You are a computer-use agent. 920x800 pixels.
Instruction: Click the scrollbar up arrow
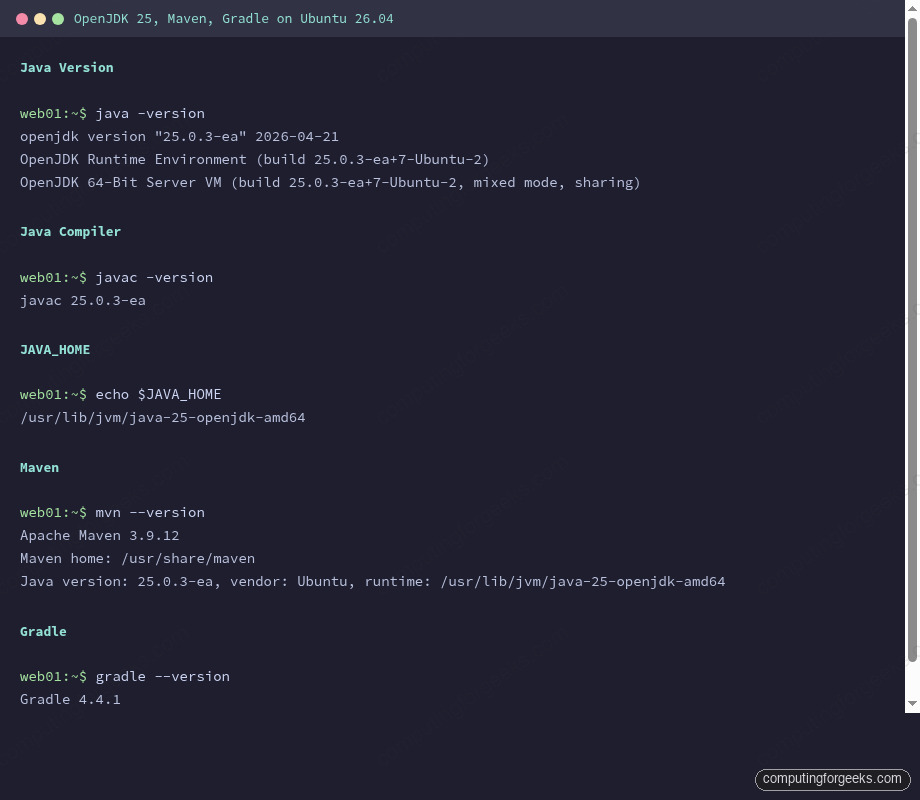coord(912,8)
